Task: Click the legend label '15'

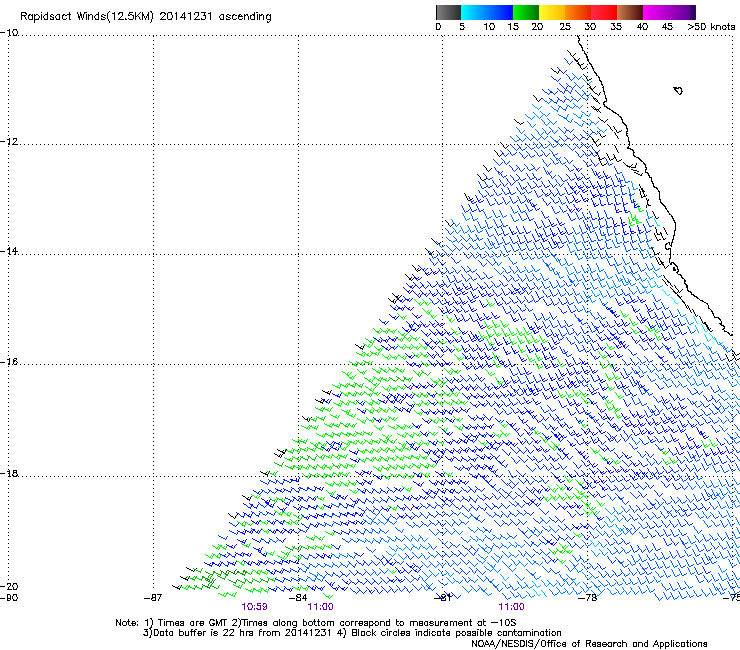Action: pyautogui.click(x=513, y=27)
